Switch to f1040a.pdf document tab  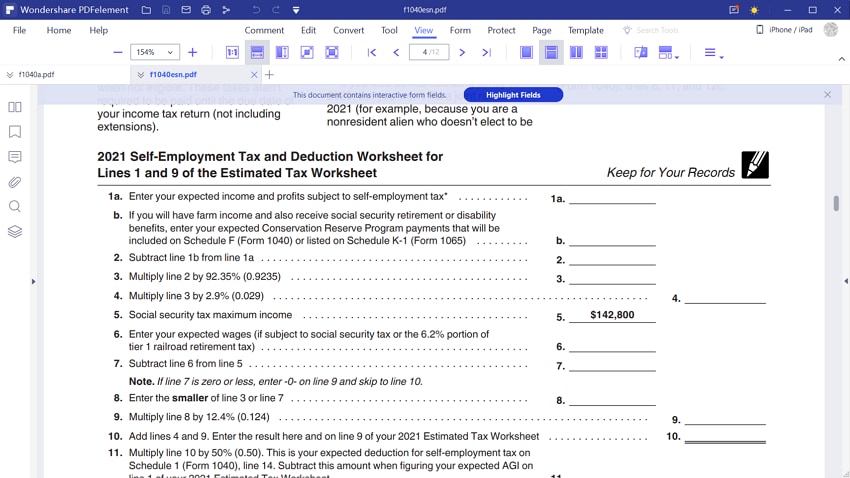click(x=36, y=74)
